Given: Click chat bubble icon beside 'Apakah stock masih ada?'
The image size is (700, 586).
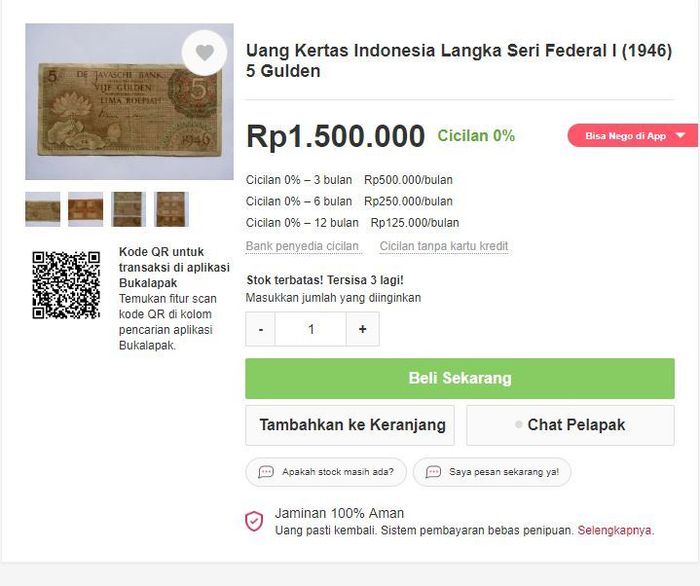Looking at the screenshot, I should tap(266, 472).
